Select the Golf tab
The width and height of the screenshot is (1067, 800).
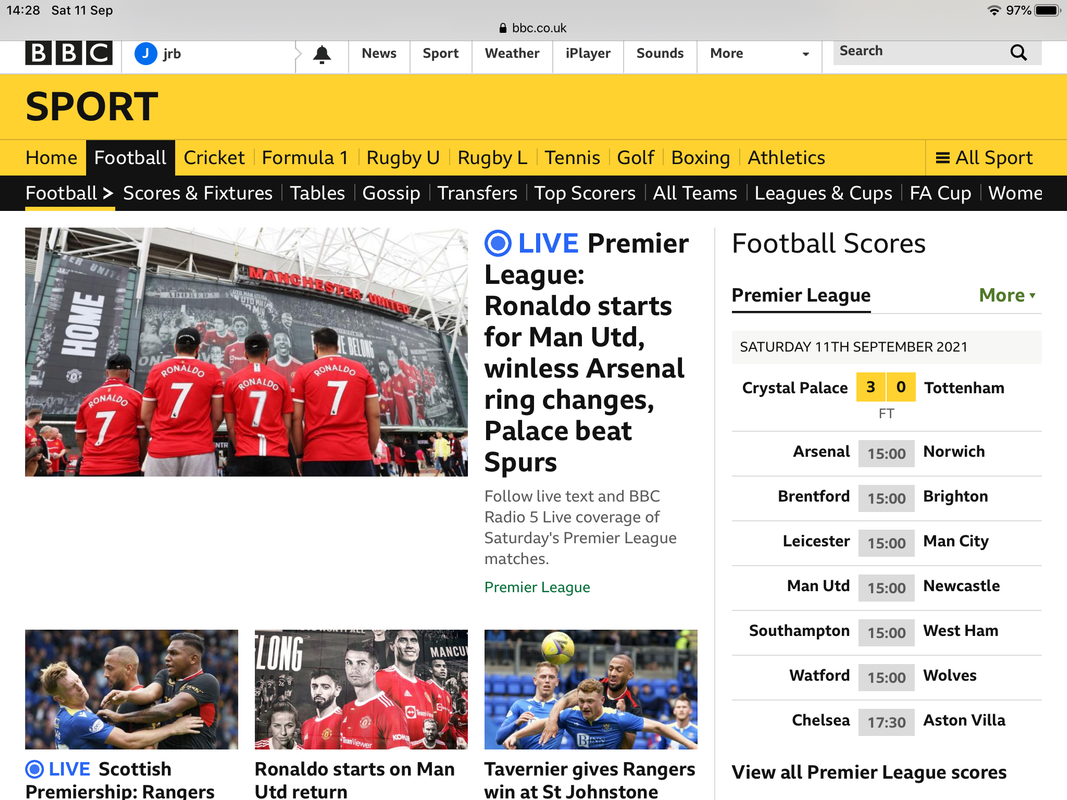pos(636,158)
